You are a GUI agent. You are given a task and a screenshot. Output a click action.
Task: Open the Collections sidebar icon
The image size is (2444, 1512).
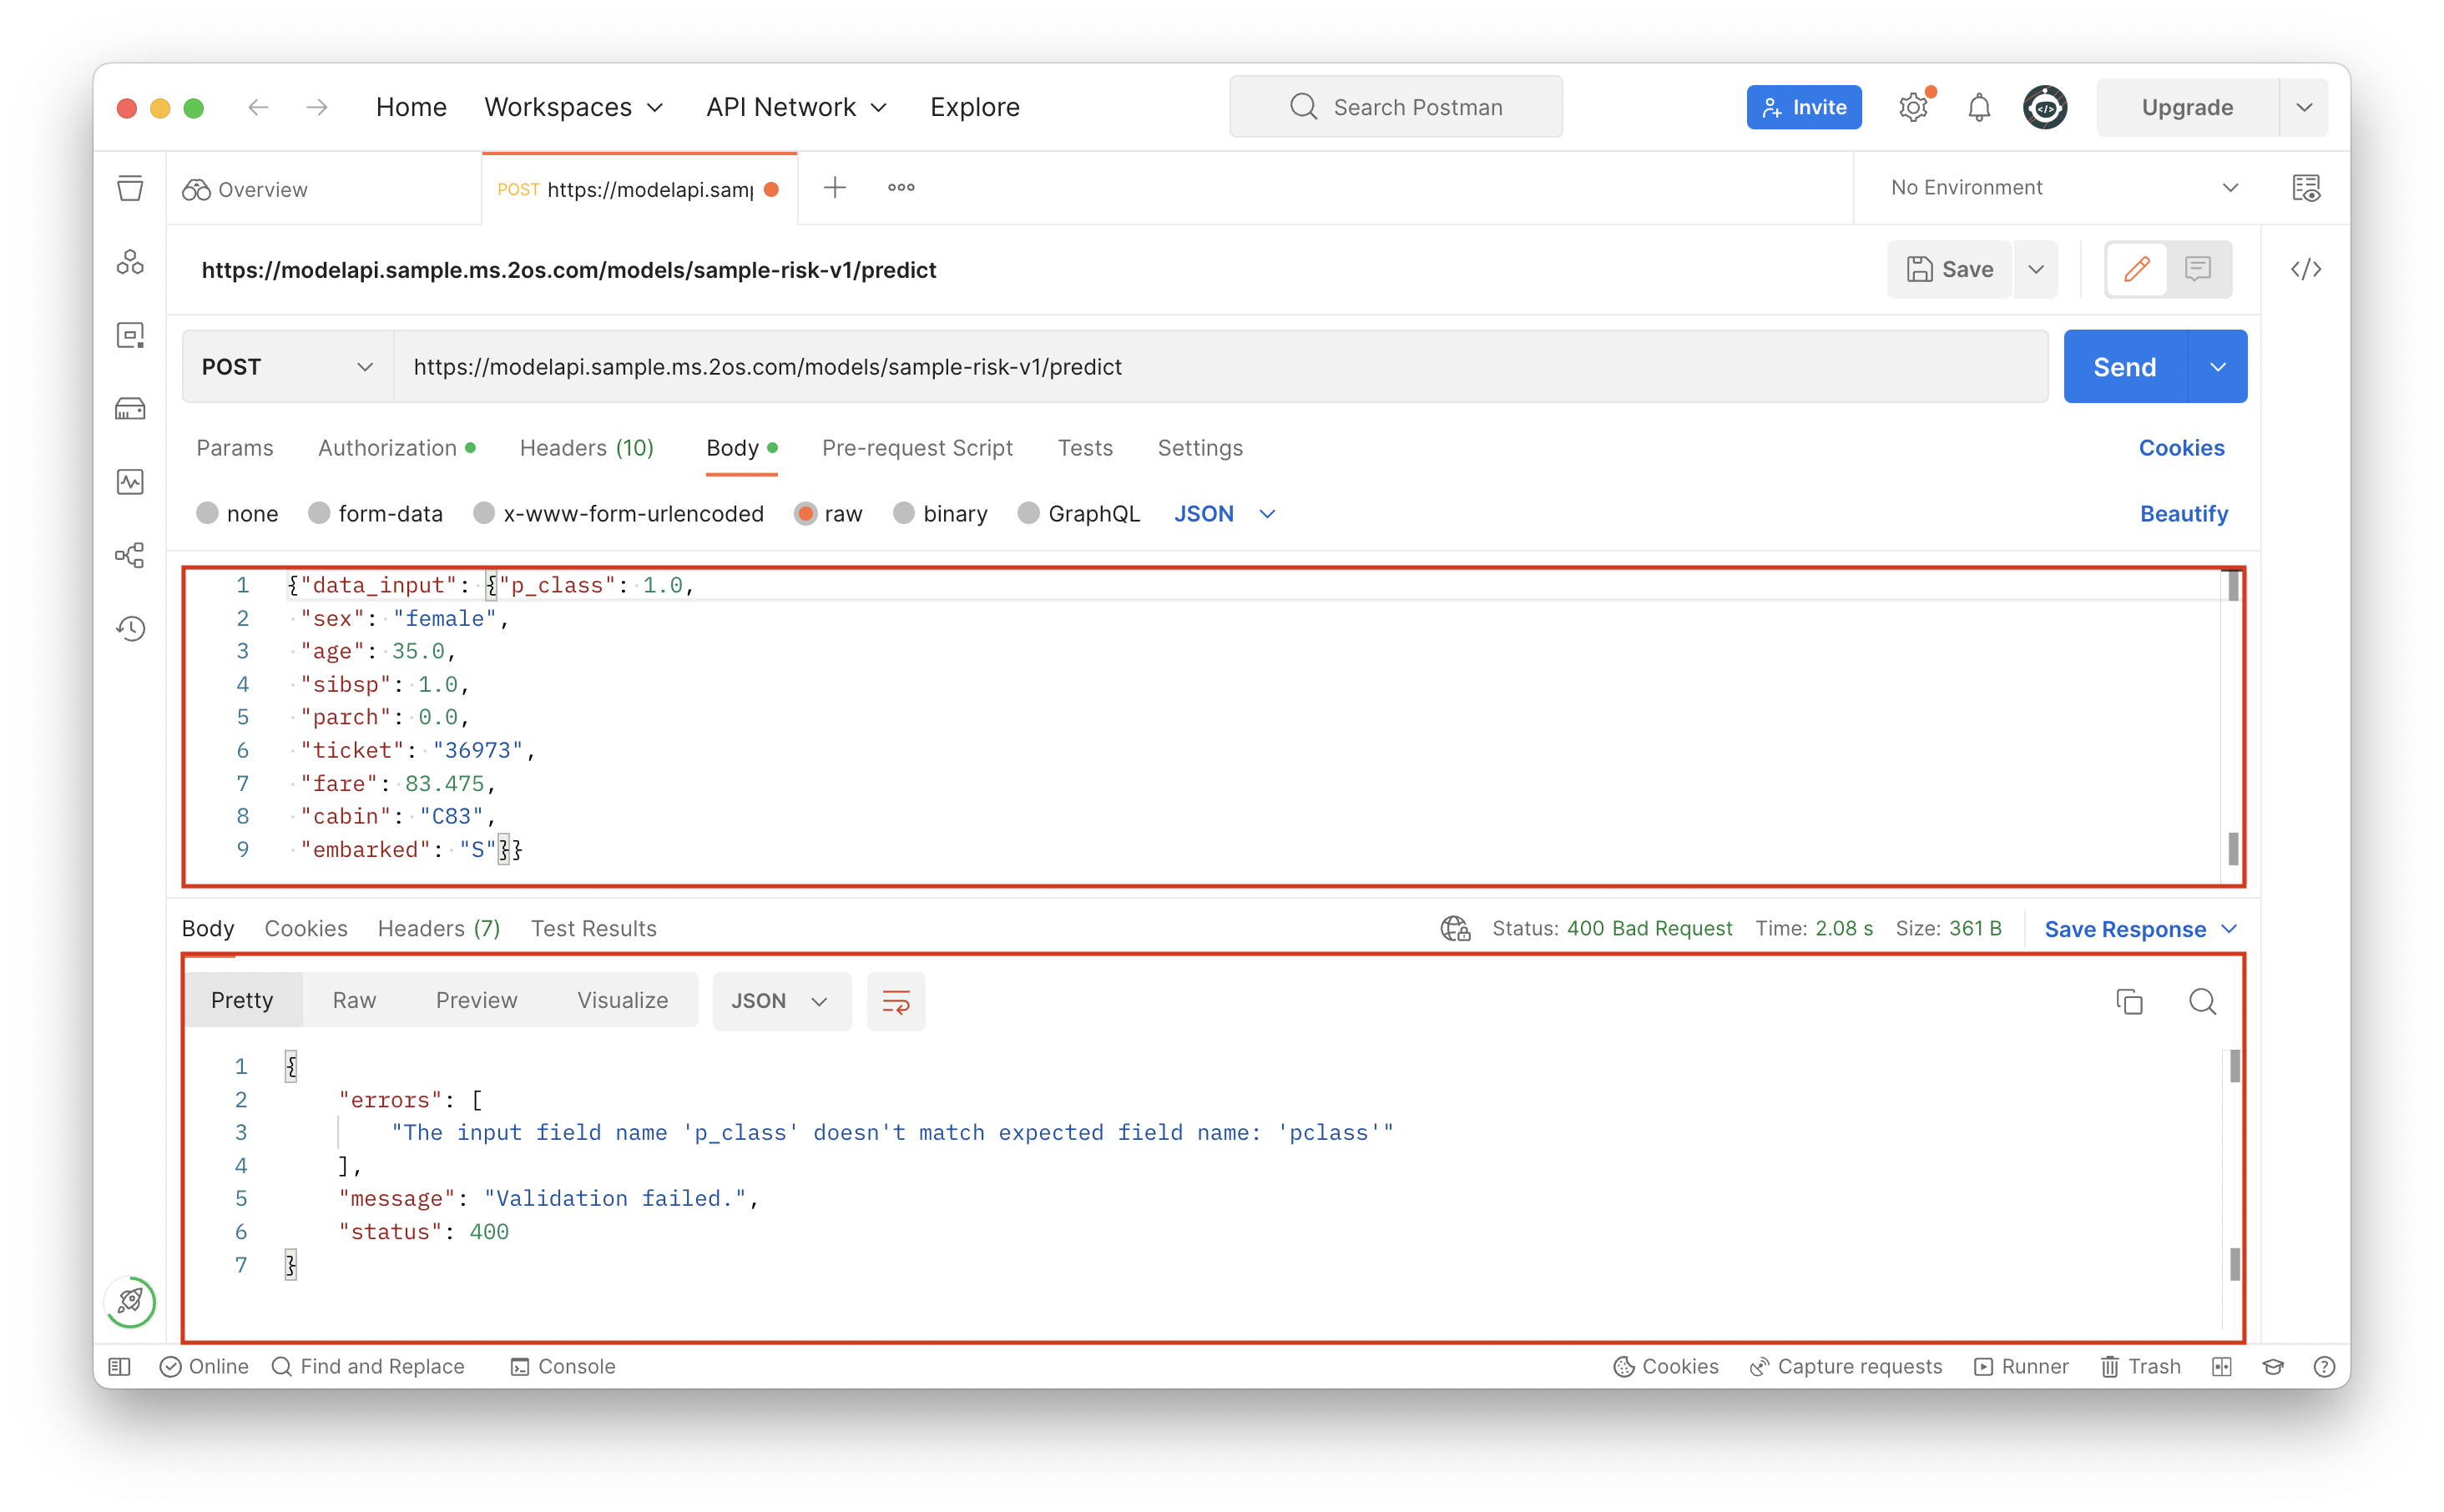tap(130, 188)
